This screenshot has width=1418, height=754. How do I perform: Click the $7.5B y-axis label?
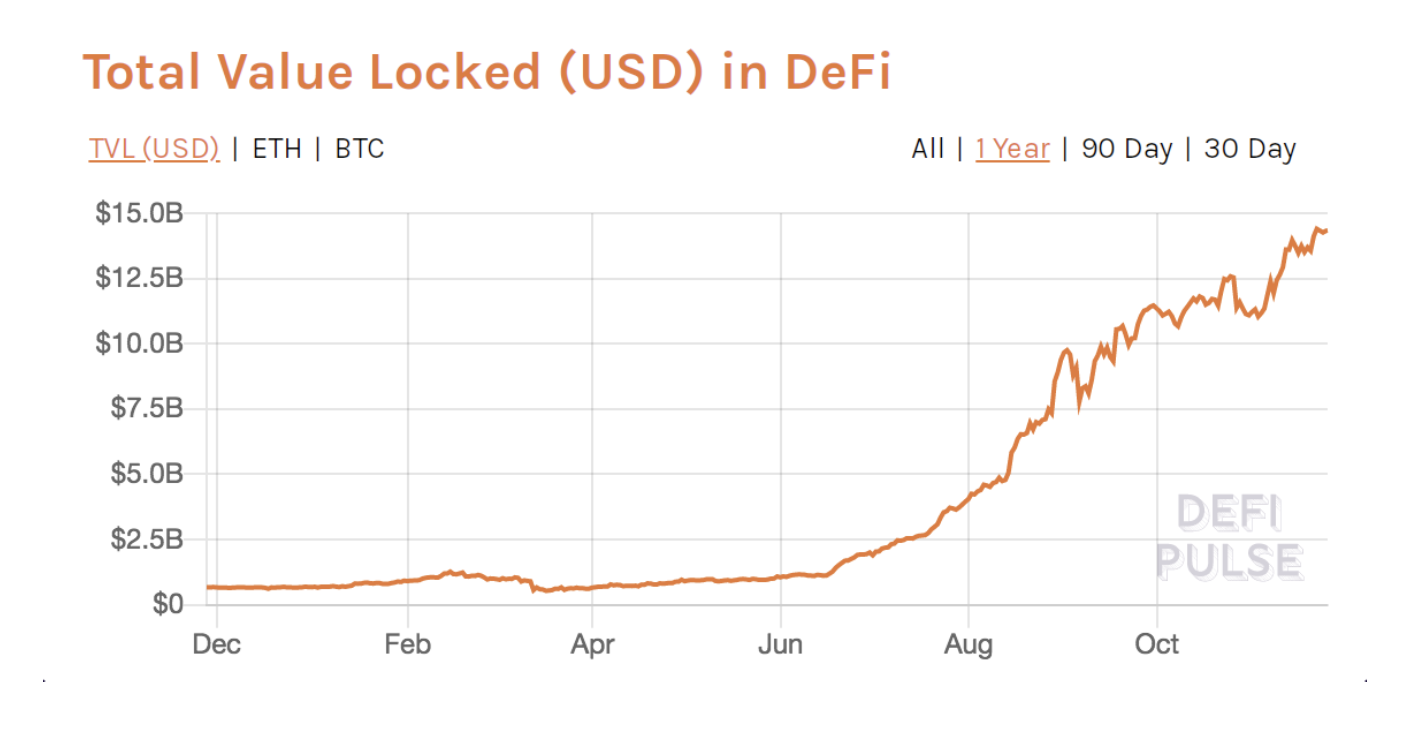pos(146,409)
